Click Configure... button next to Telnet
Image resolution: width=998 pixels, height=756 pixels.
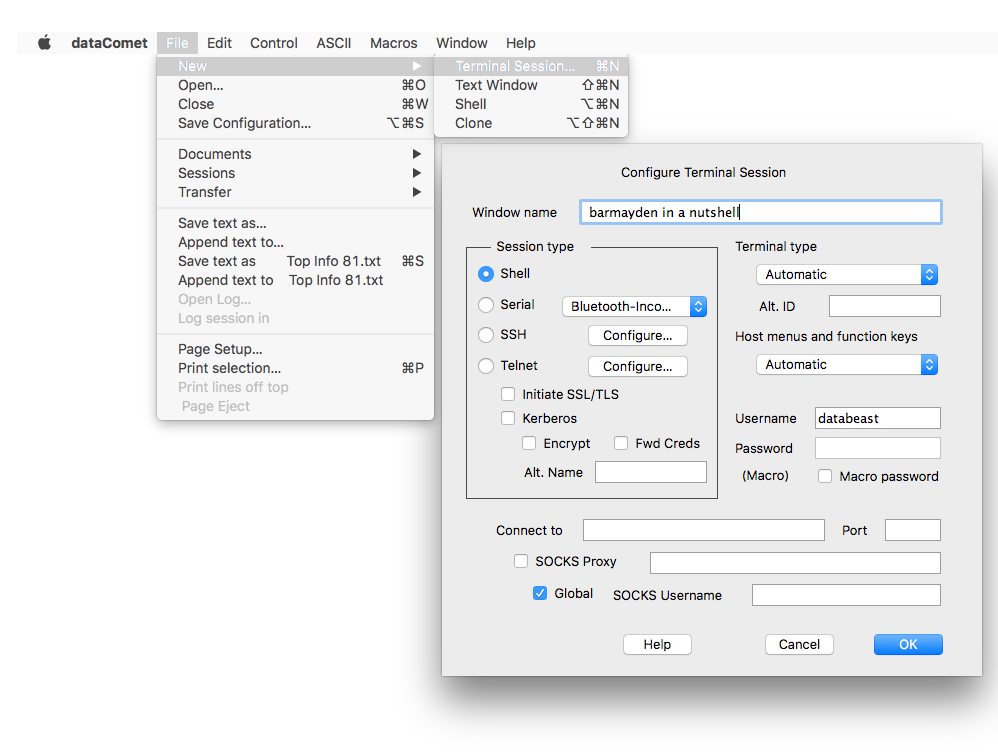click(x=638, y=367)
